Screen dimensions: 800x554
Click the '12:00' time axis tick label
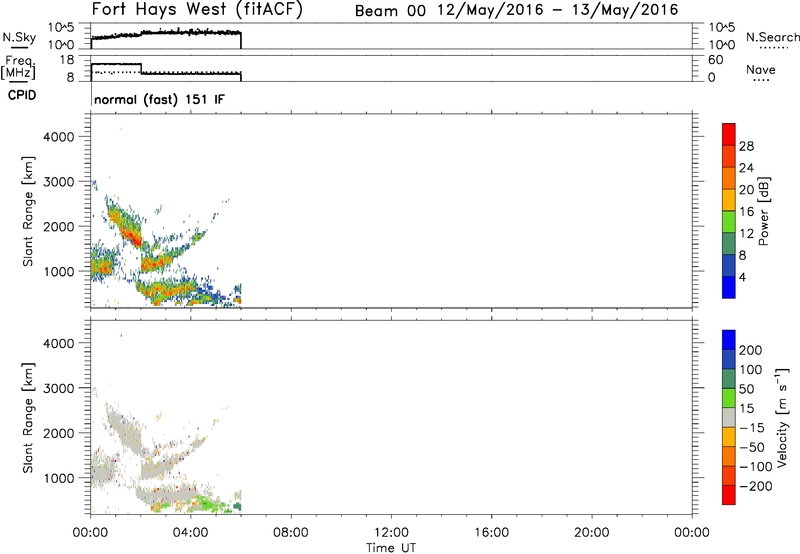tap(391, 533)
